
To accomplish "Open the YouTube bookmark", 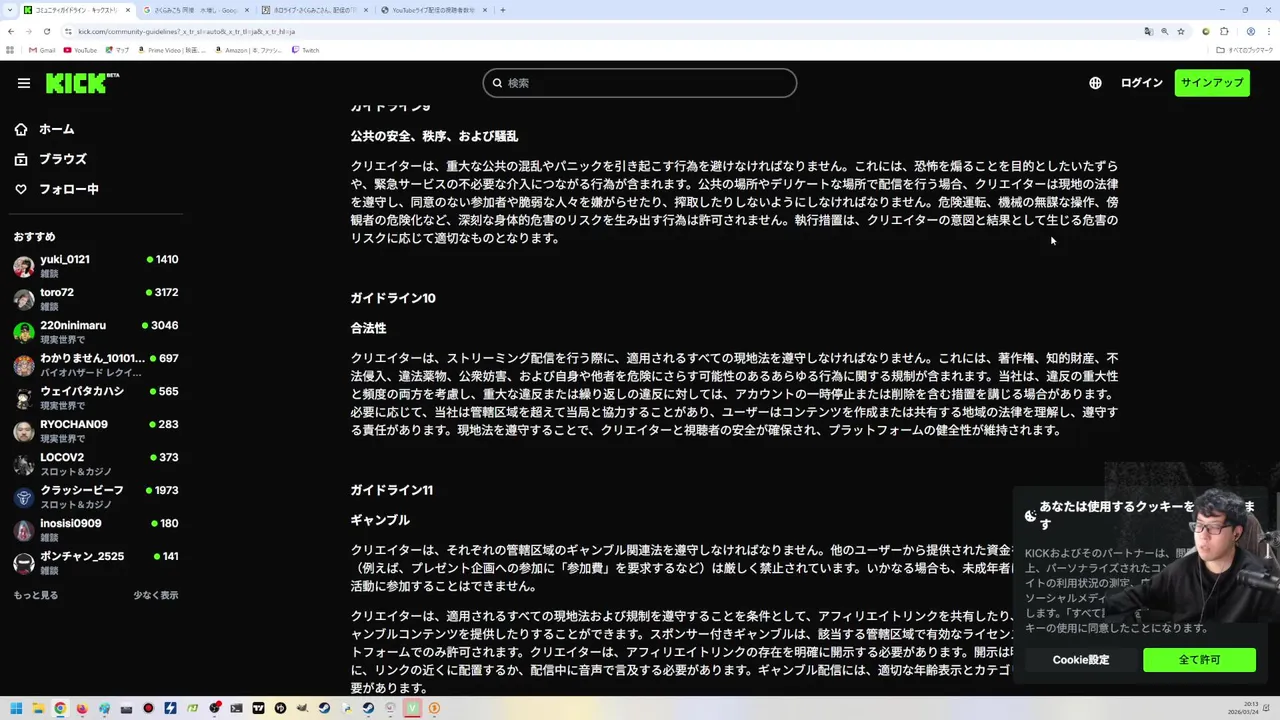I will [x=80, y=50].
